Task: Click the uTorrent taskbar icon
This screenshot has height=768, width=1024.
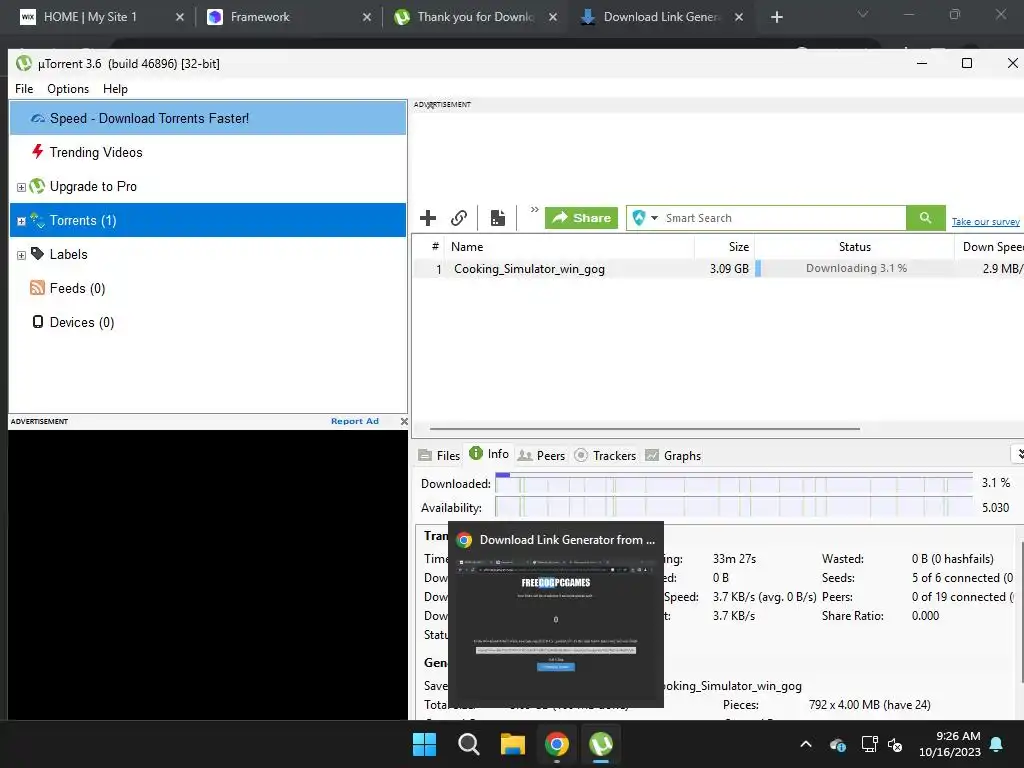Action: (x=601, y=744)
